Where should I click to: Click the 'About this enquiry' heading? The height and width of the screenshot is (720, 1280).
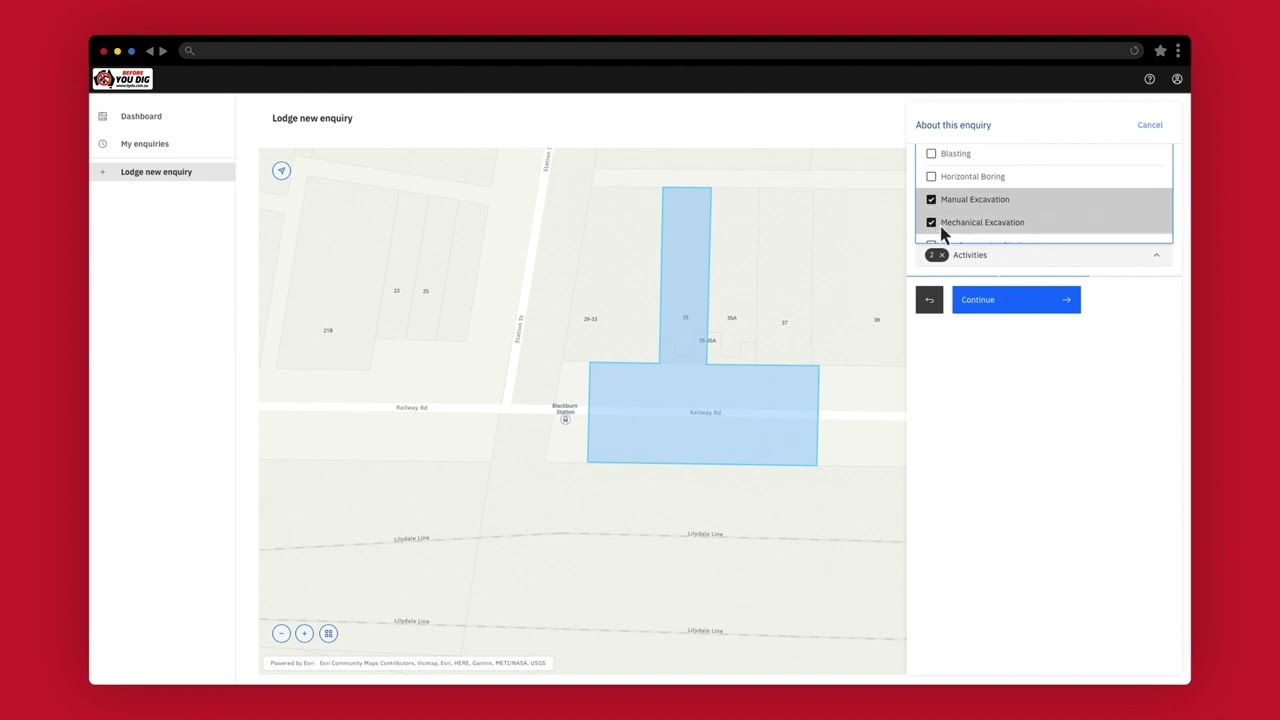click(x=953, y=125)
